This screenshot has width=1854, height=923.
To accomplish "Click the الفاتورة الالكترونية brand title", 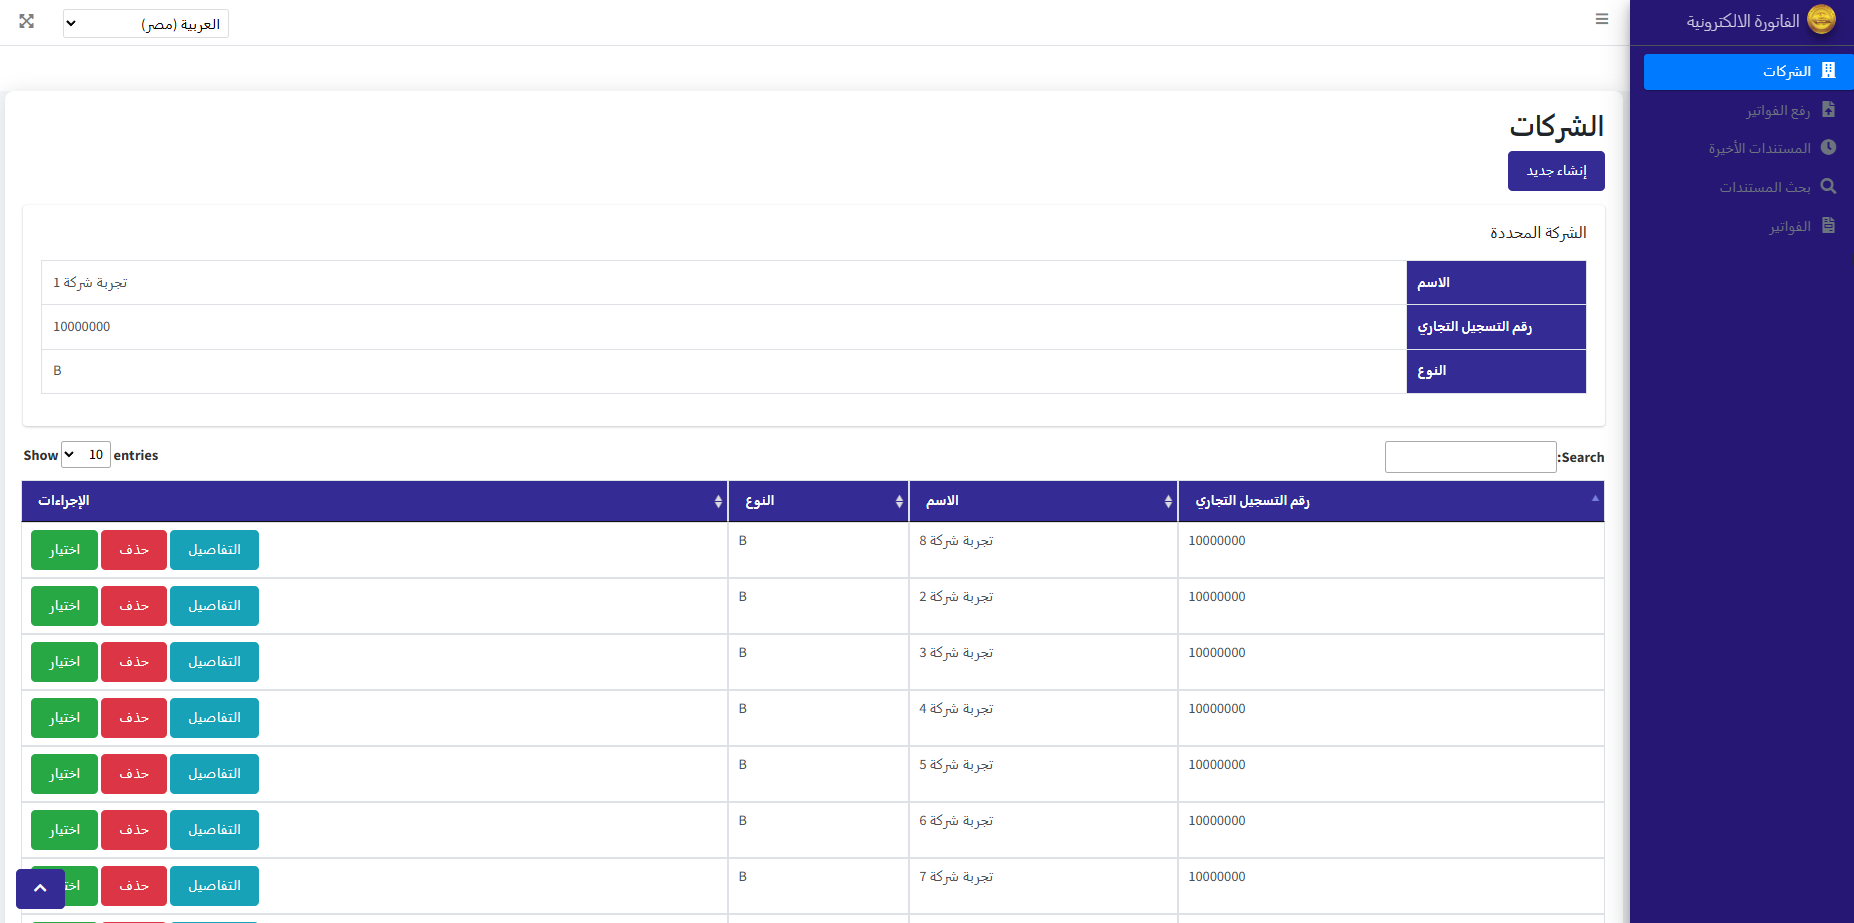I will tap(1743, 21).
